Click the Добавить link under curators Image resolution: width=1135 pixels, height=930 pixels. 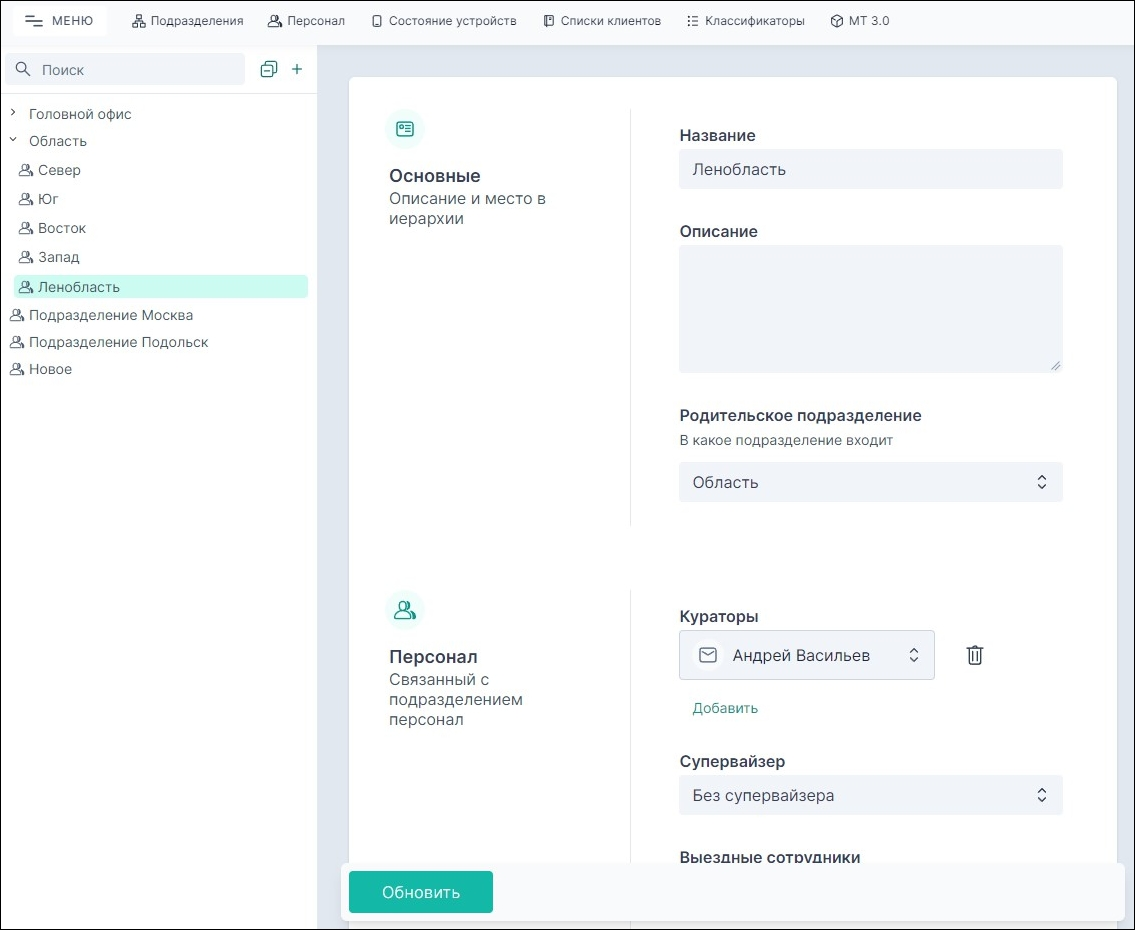click(725, 708)
